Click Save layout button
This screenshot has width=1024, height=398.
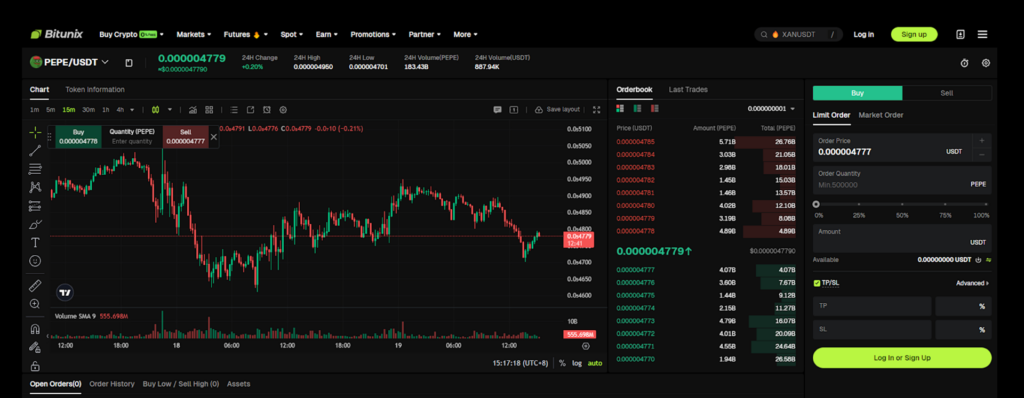pos(558,110)
